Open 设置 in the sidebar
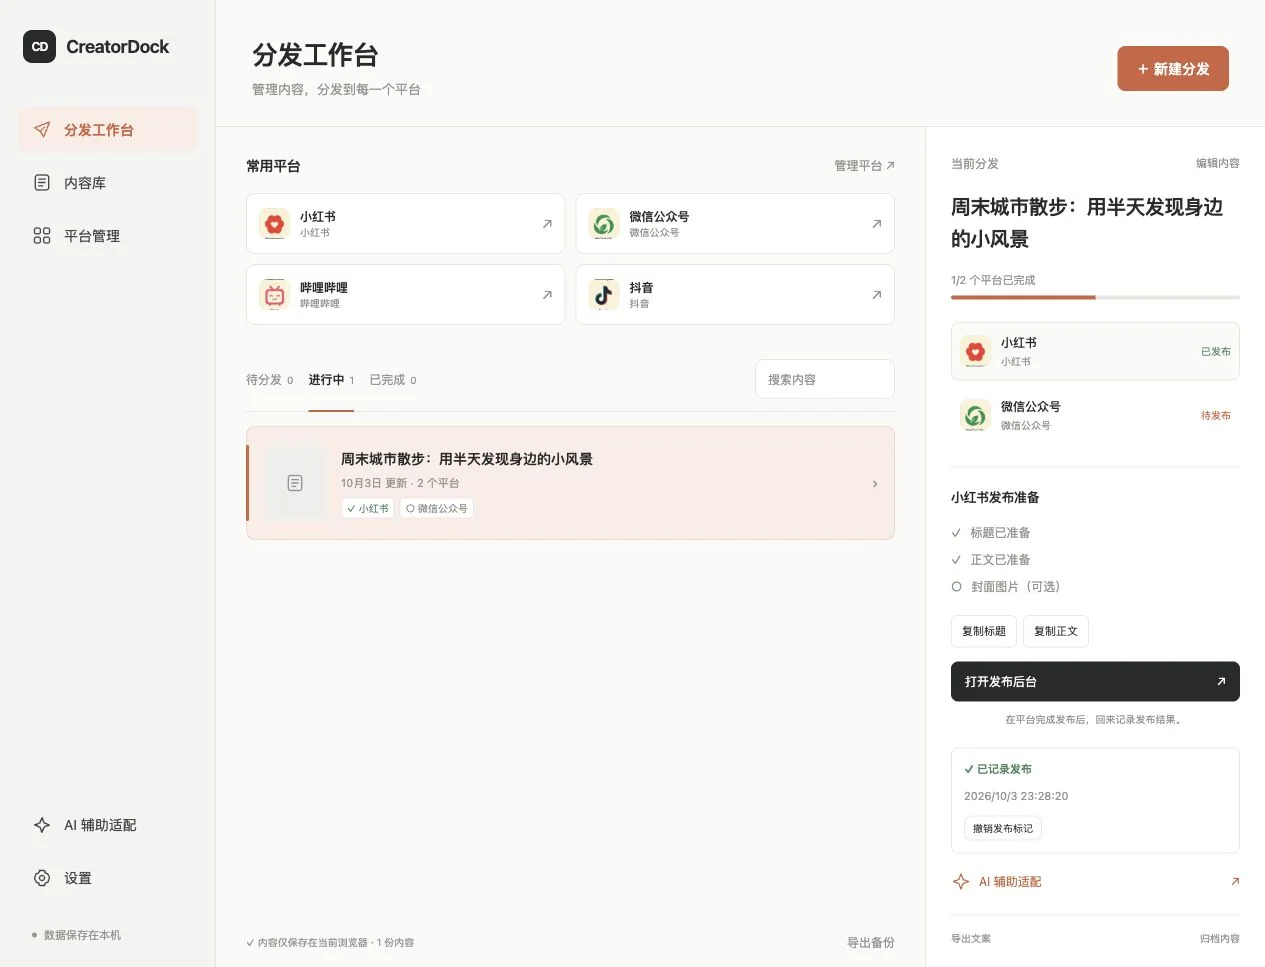Image resolution: width=1265 pixels, height=967 pixels. [108, 878]
